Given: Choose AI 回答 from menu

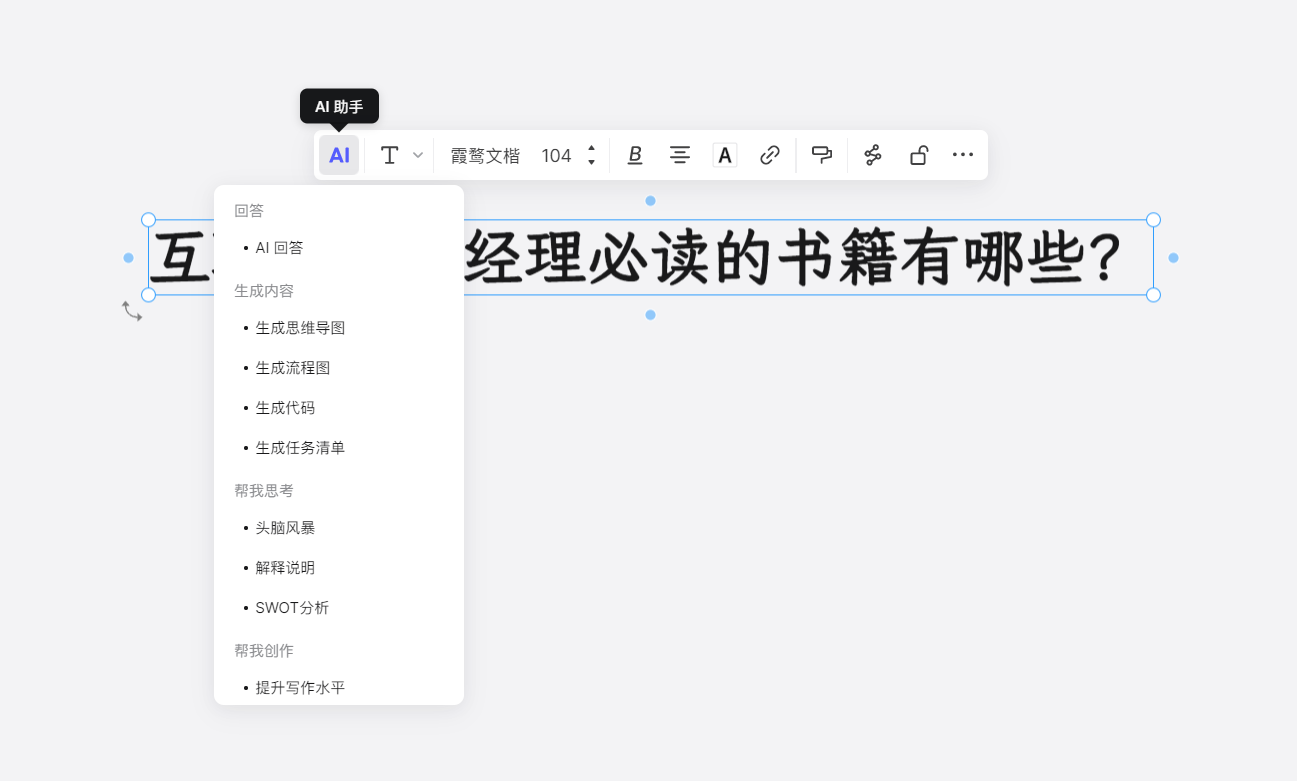Looking at the screenshot, I should tap(339, 248).
